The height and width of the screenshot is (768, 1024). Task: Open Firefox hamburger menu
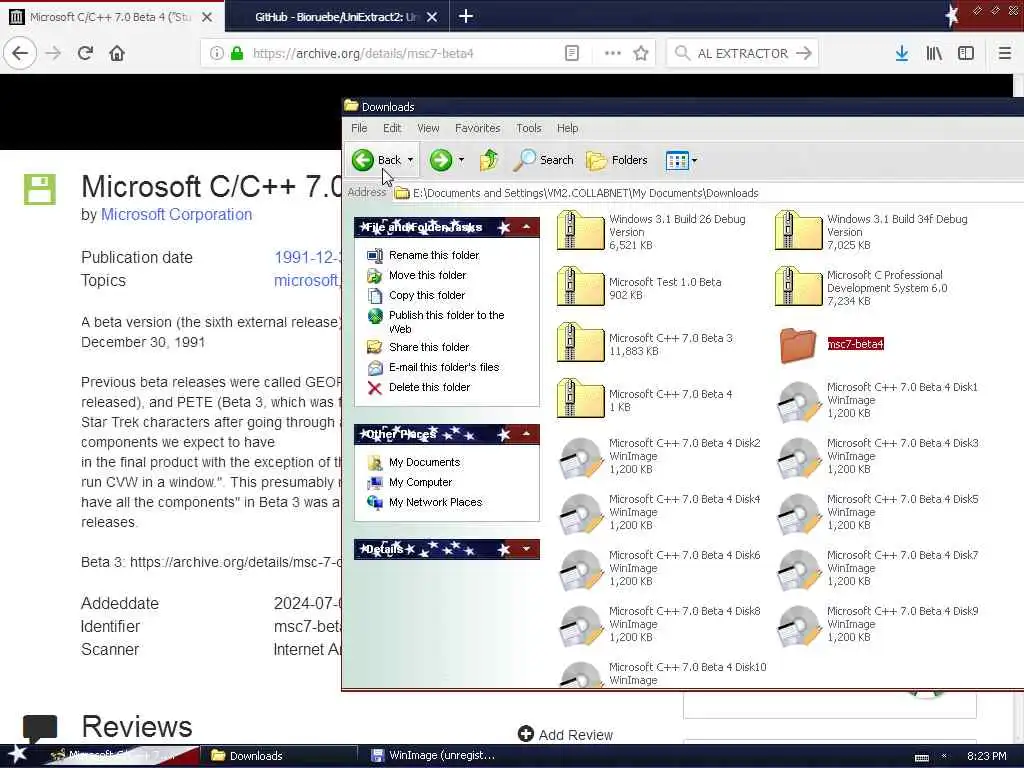coord(1004,54)
